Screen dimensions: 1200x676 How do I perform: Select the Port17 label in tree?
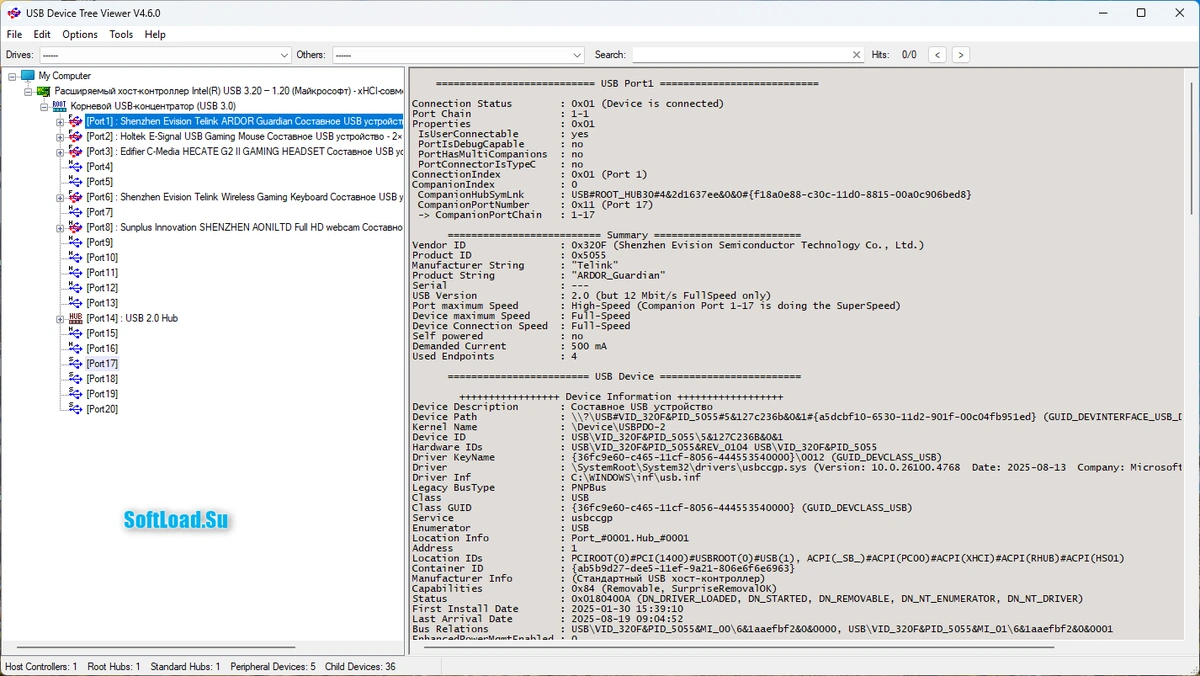coord(102,364)
